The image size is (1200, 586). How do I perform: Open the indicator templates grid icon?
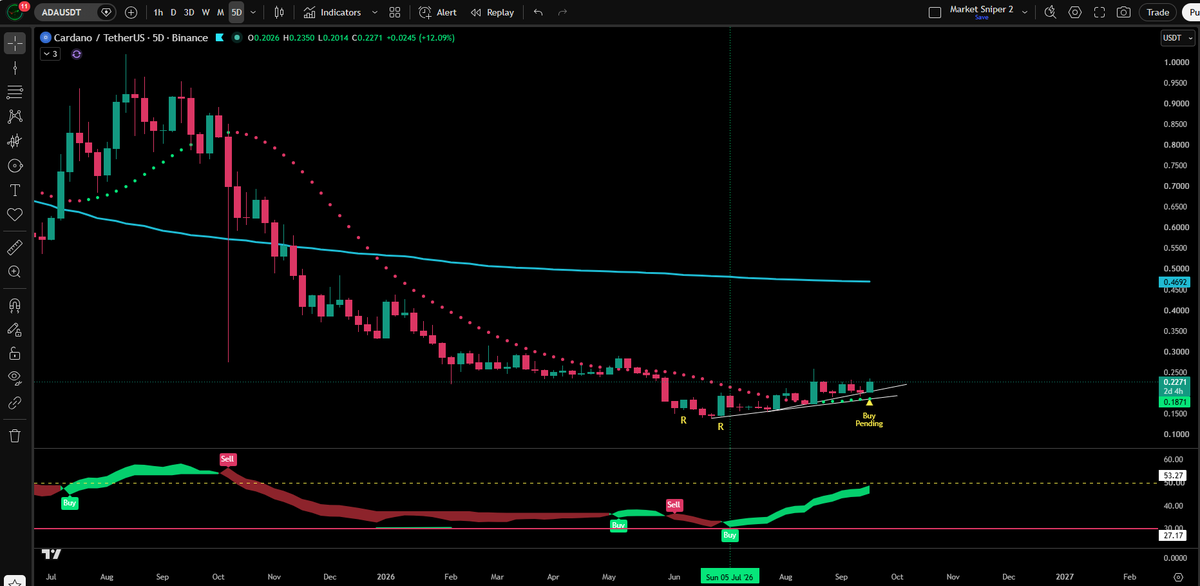click(x=395, y=12)
